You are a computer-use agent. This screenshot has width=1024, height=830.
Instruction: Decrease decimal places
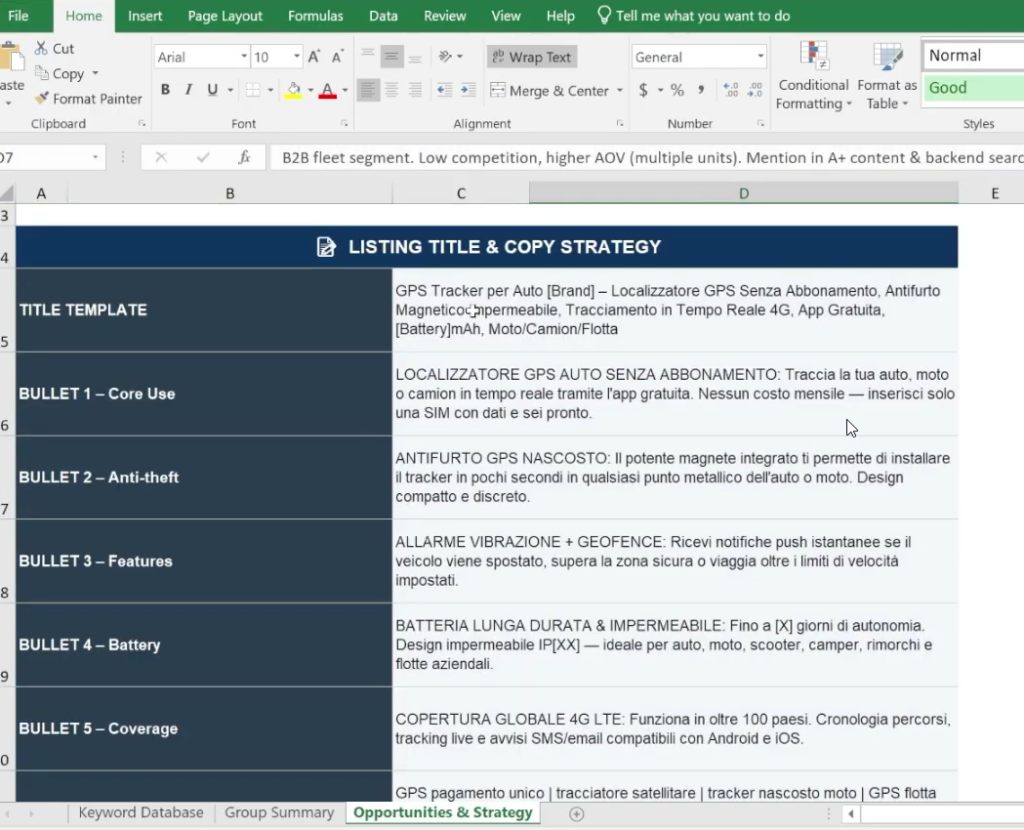[755, 90]
